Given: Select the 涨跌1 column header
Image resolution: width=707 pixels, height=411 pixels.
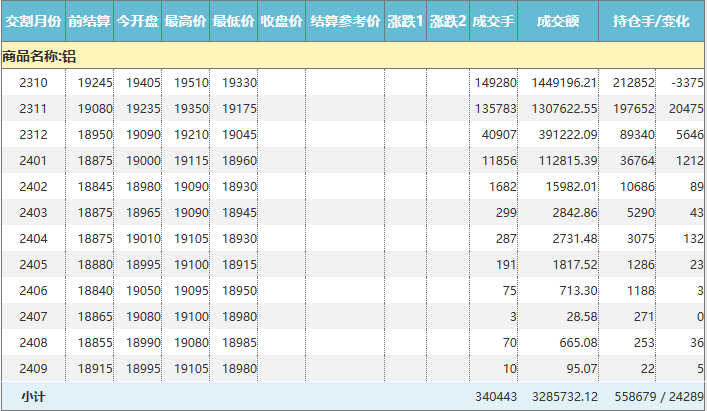Looking at the screenshot, I should pos(405,21).
